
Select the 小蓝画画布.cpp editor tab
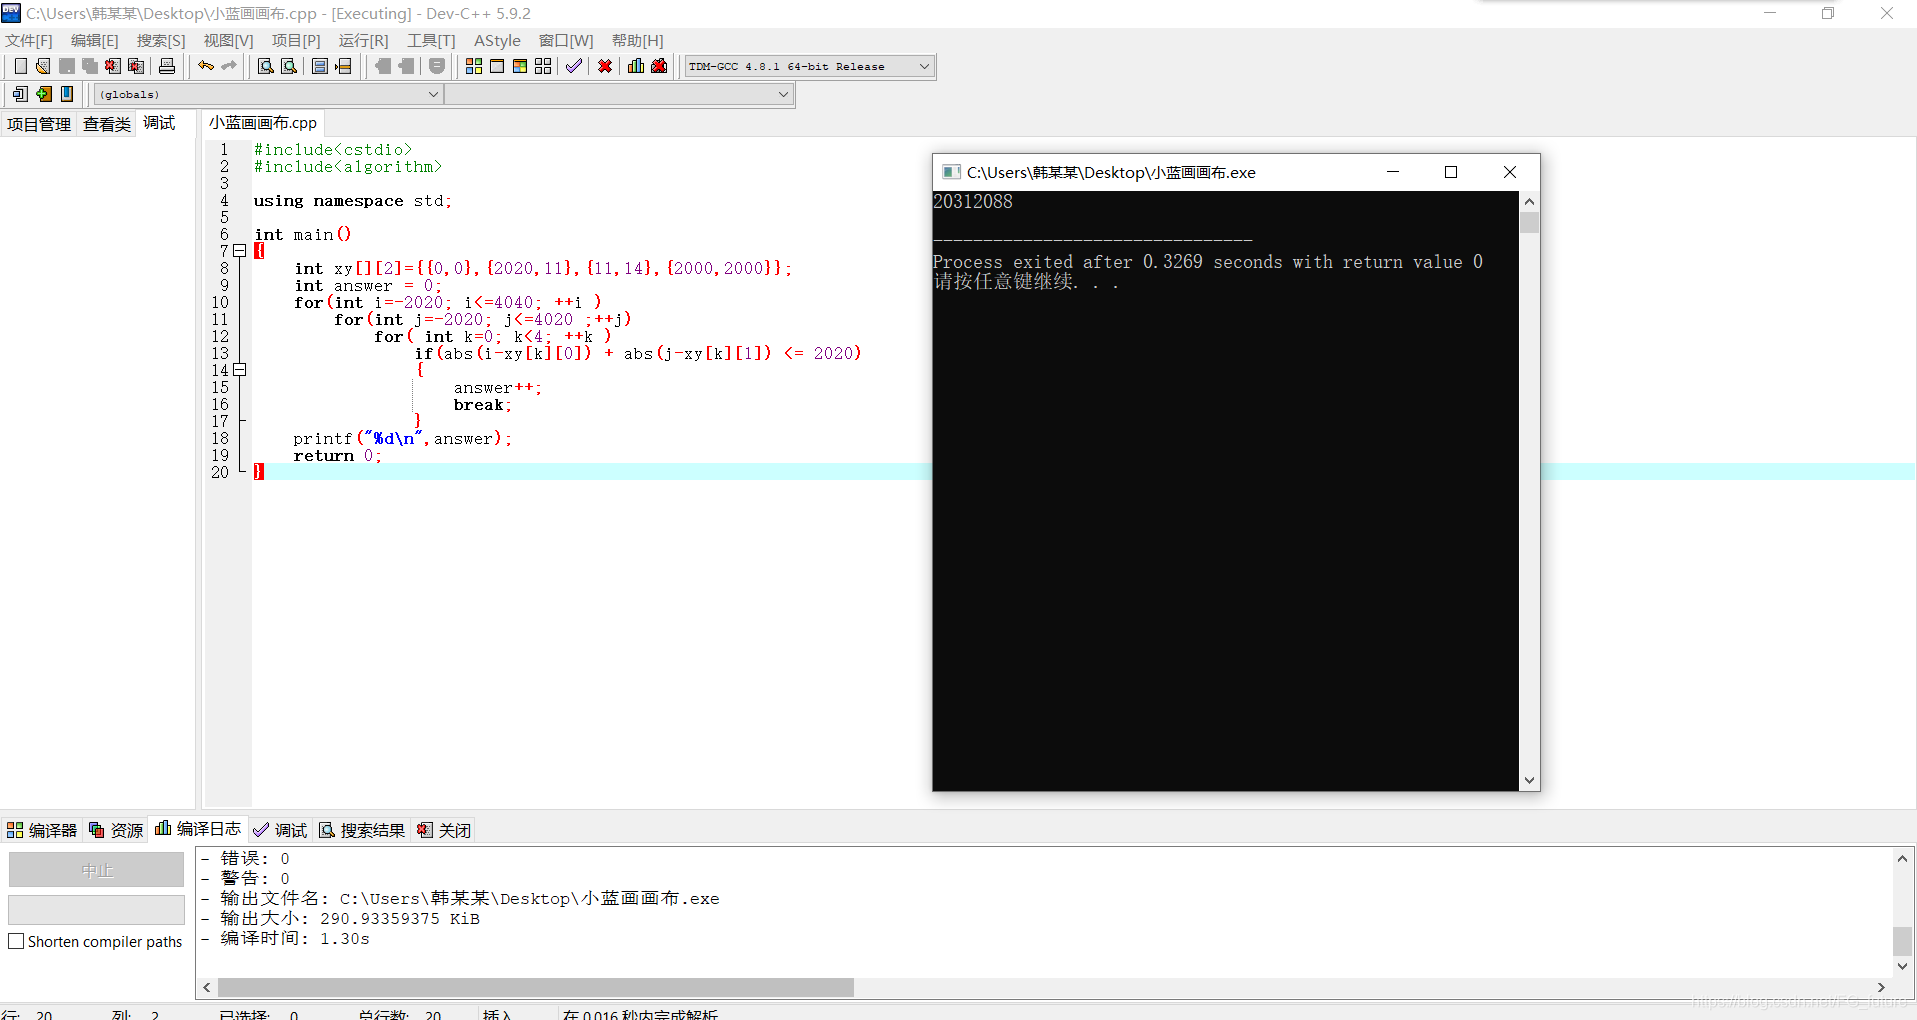[x=263, y=123]
